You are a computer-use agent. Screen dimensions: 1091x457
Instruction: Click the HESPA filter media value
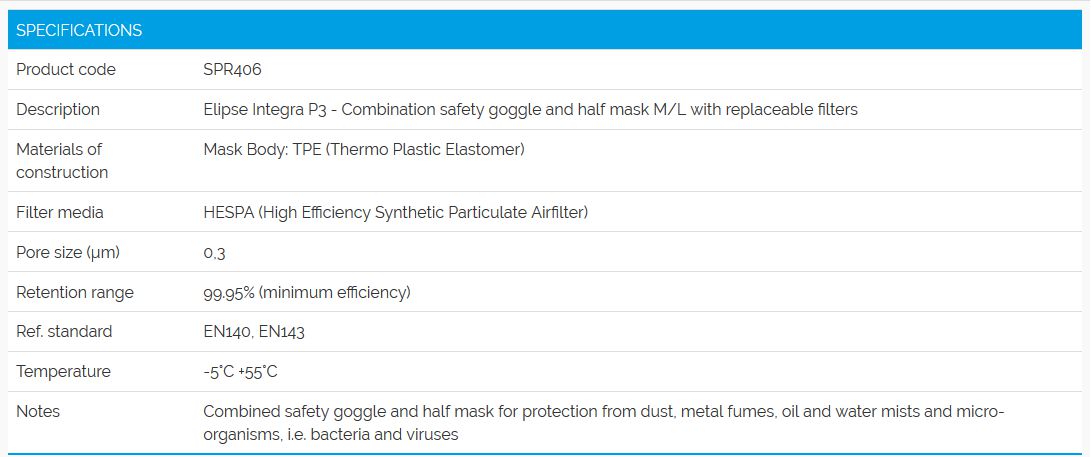pyautogui.click(x=395, y=213)
